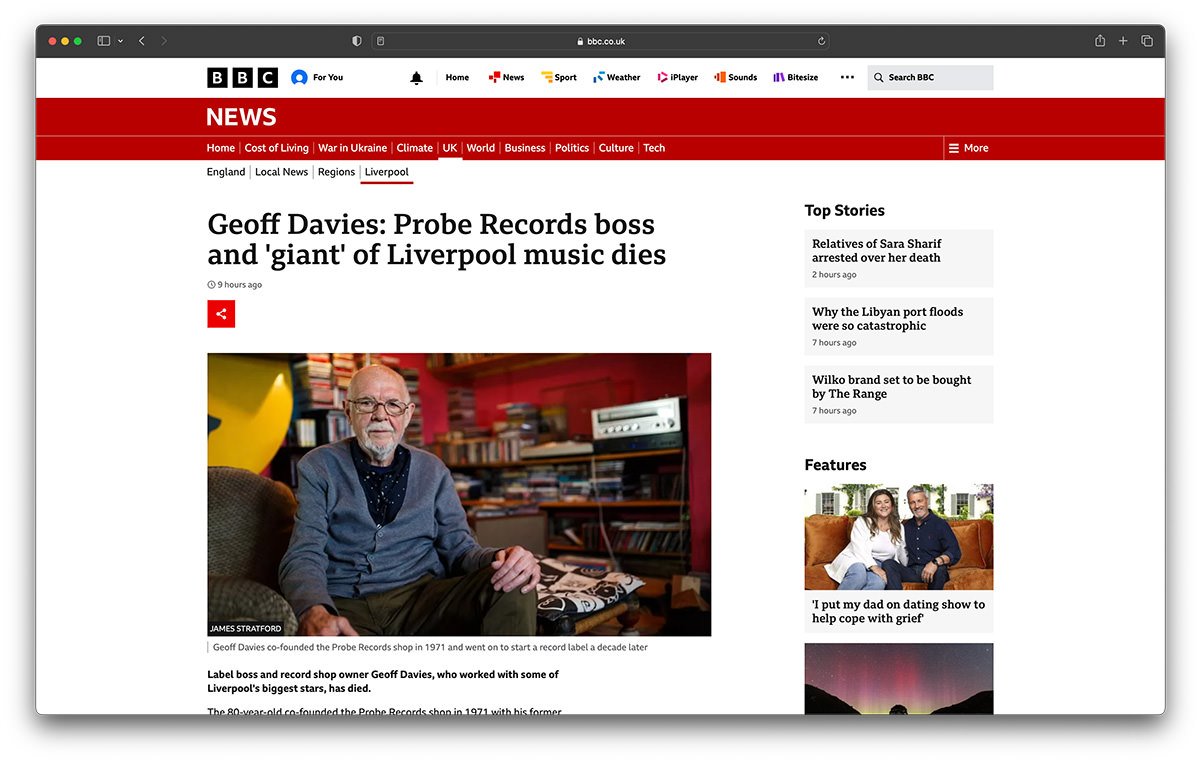Open Local News sub-navigation link
This screenshot has height=761, width=1200.
(x=282, y=172)
